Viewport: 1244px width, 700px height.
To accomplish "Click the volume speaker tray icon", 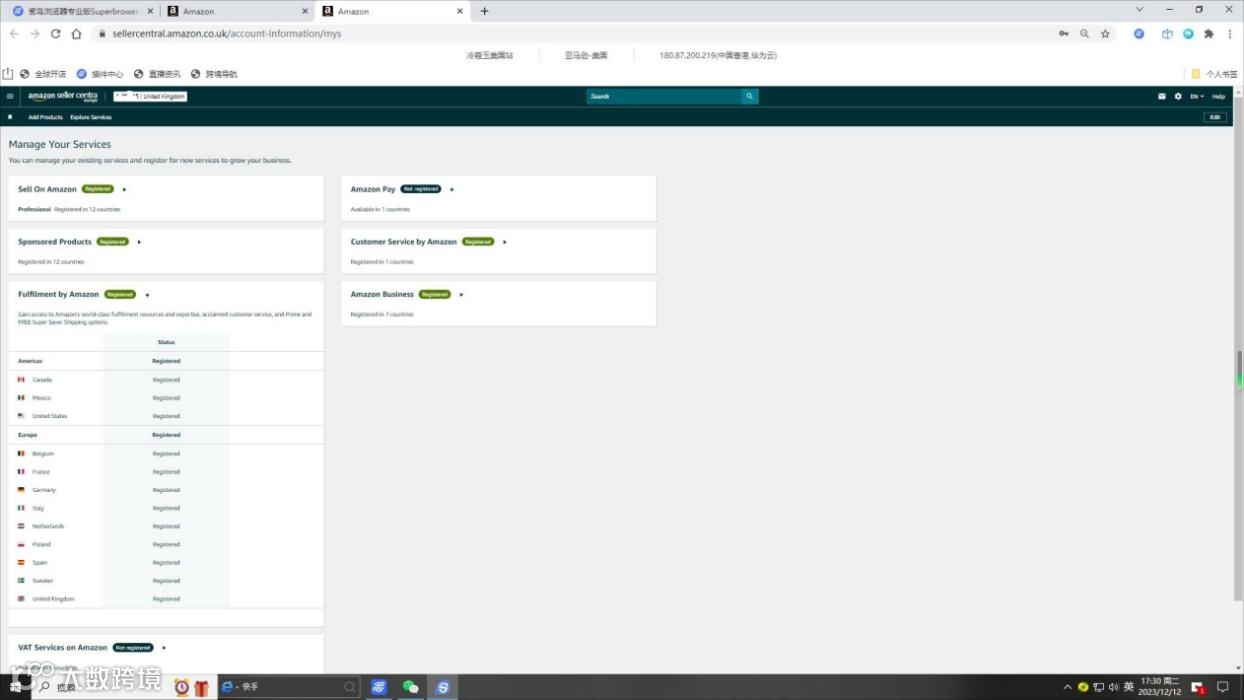I will 1113,687.
